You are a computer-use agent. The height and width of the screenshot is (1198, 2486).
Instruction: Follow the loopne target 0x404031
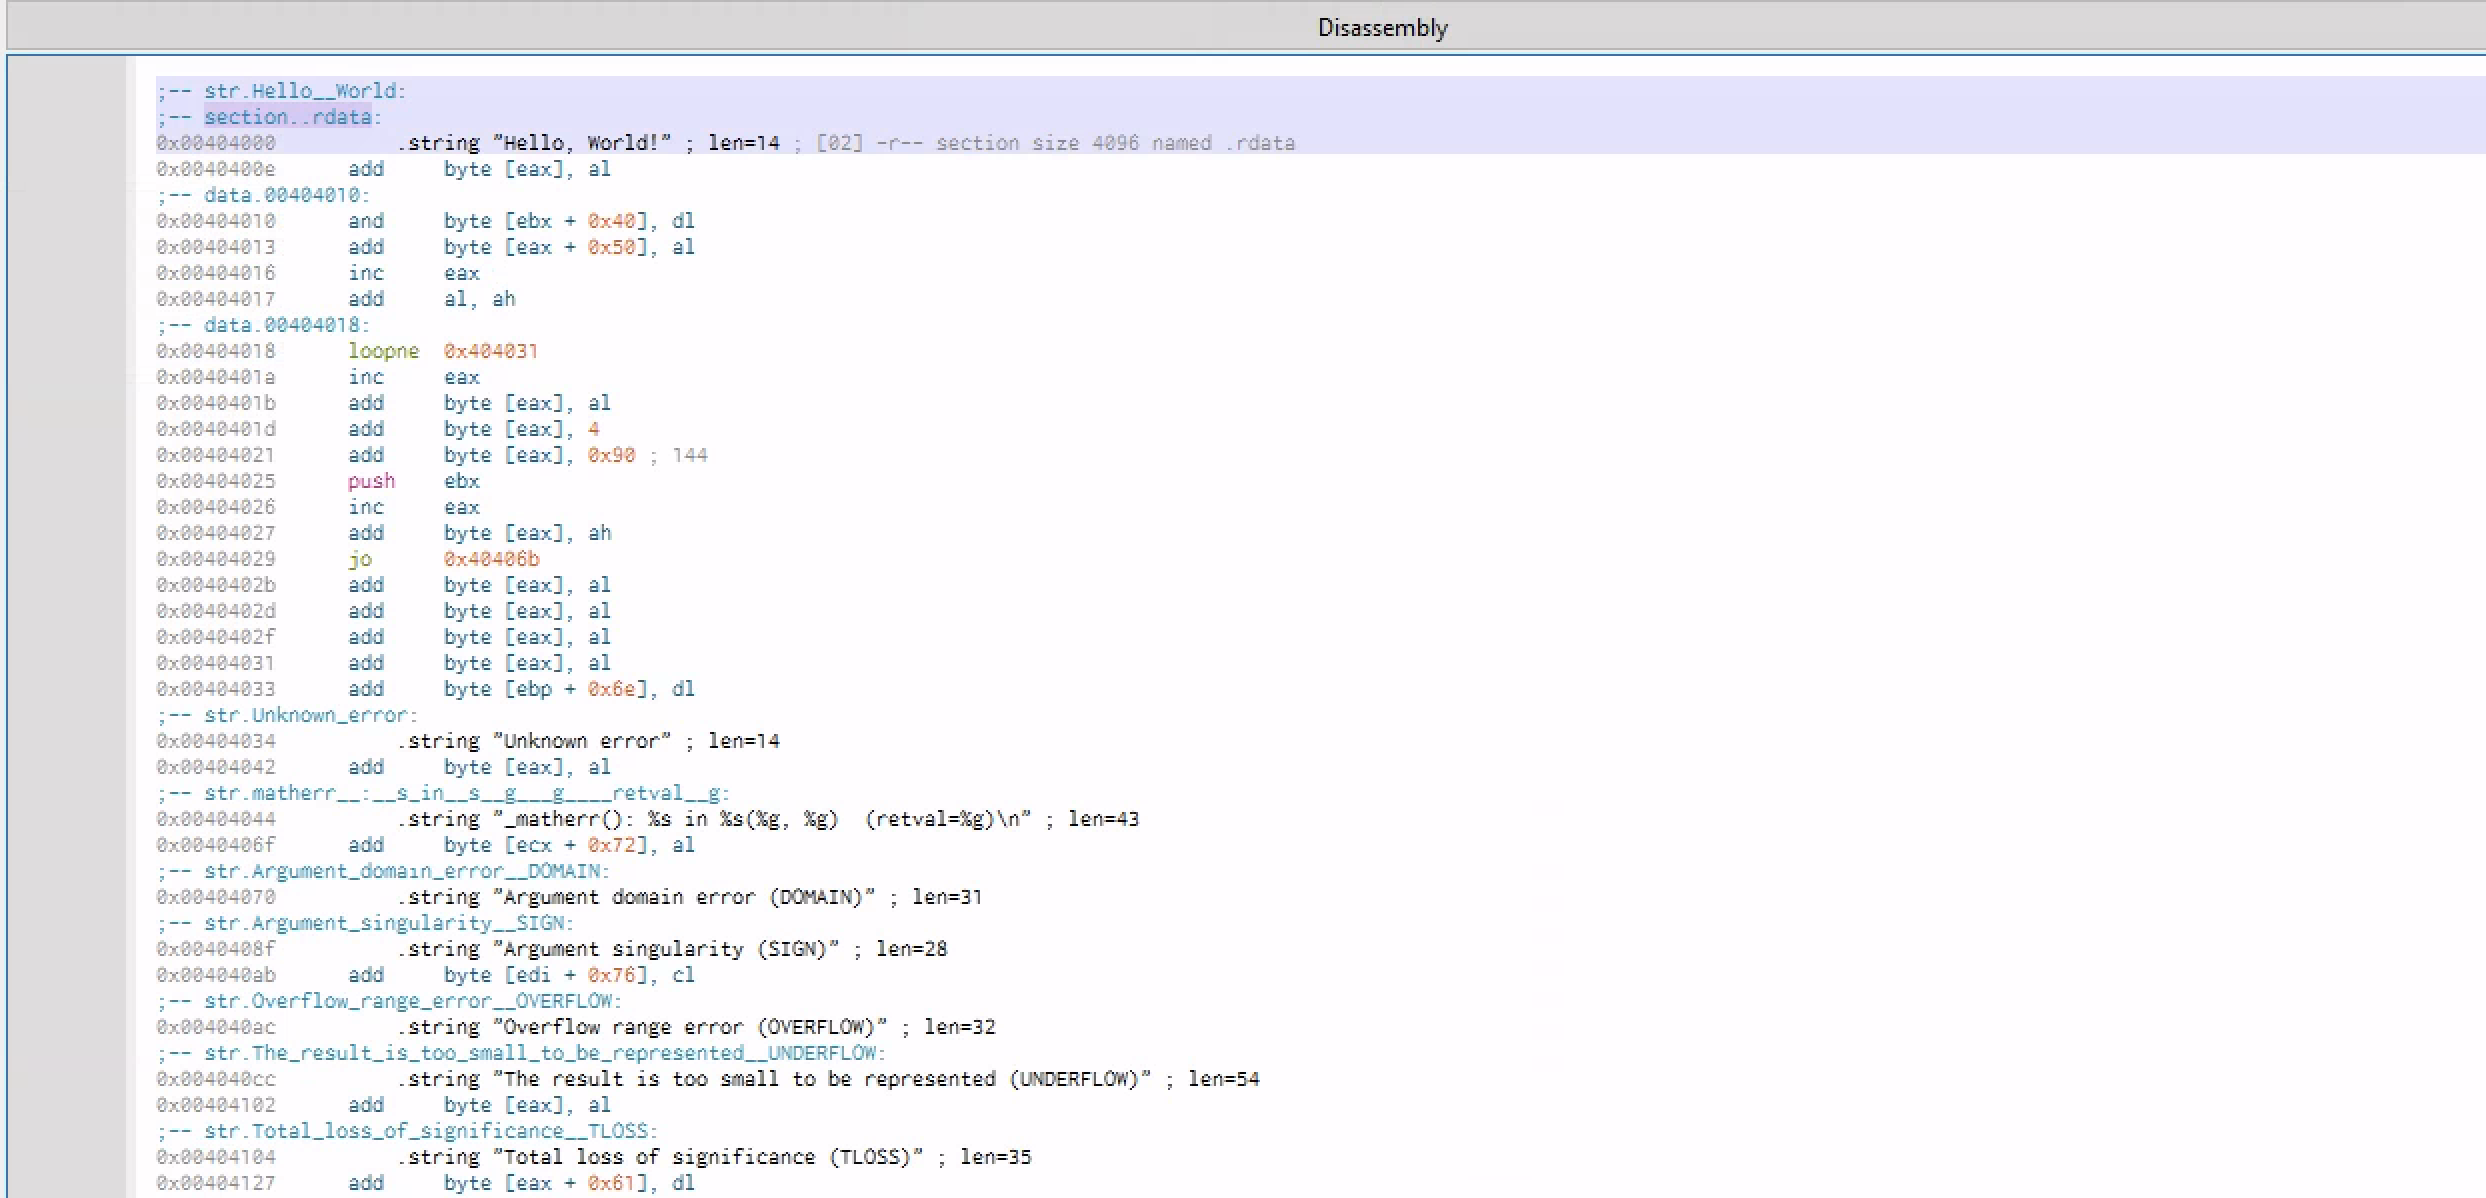tap(490, 351)
